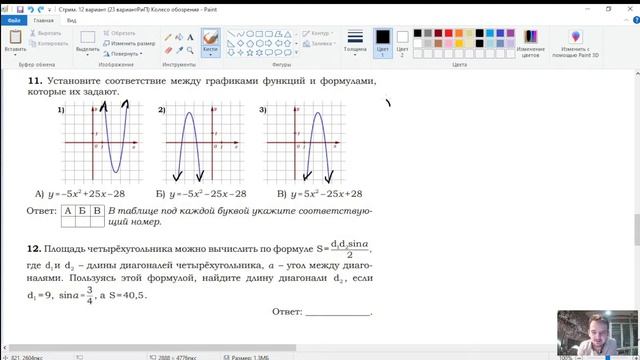Collapse the ribbon with the chevron
Screen dimensions: 640x360
(626, 20)
